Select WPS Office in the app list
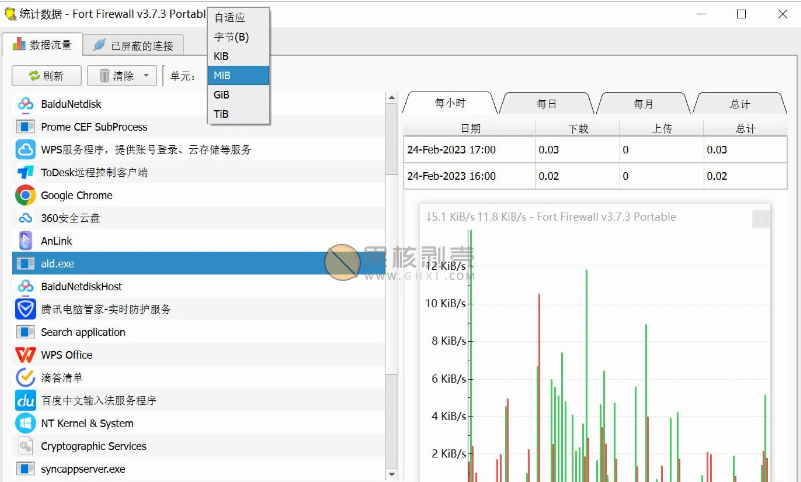This screenshot has width=801, height=482. pyautogui.click(x=198, y=355)
